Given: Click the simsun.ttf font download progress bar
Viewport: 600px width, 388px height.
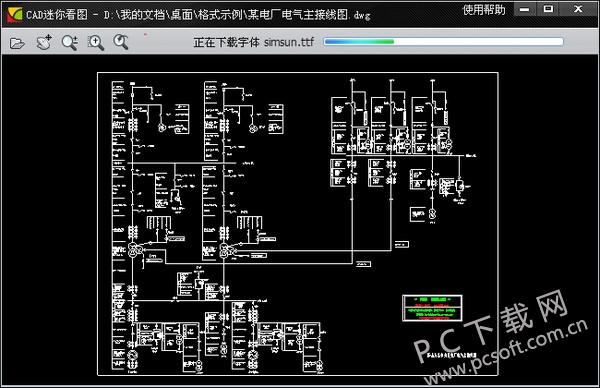Looking at the screenshot, I should click(x=443, y=42).
